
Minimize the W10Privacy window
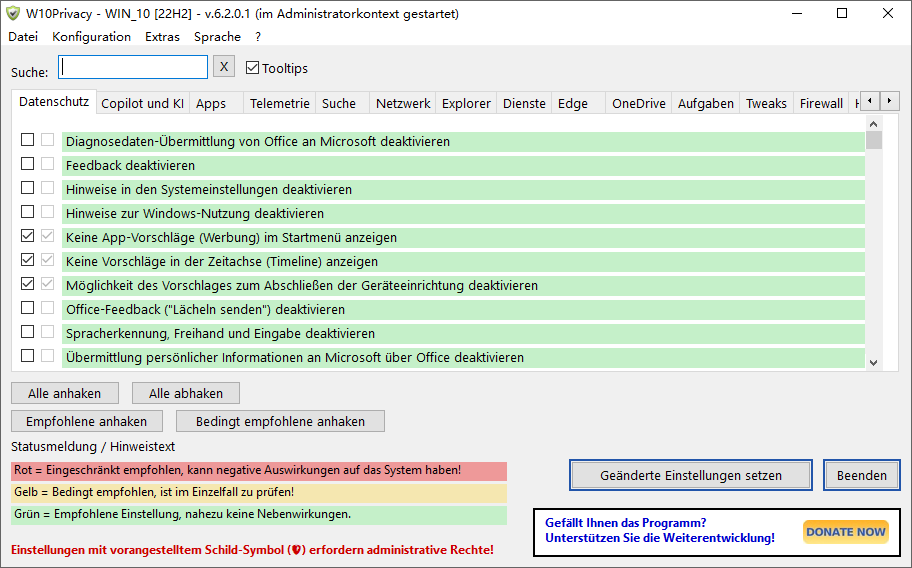(797, 13)
